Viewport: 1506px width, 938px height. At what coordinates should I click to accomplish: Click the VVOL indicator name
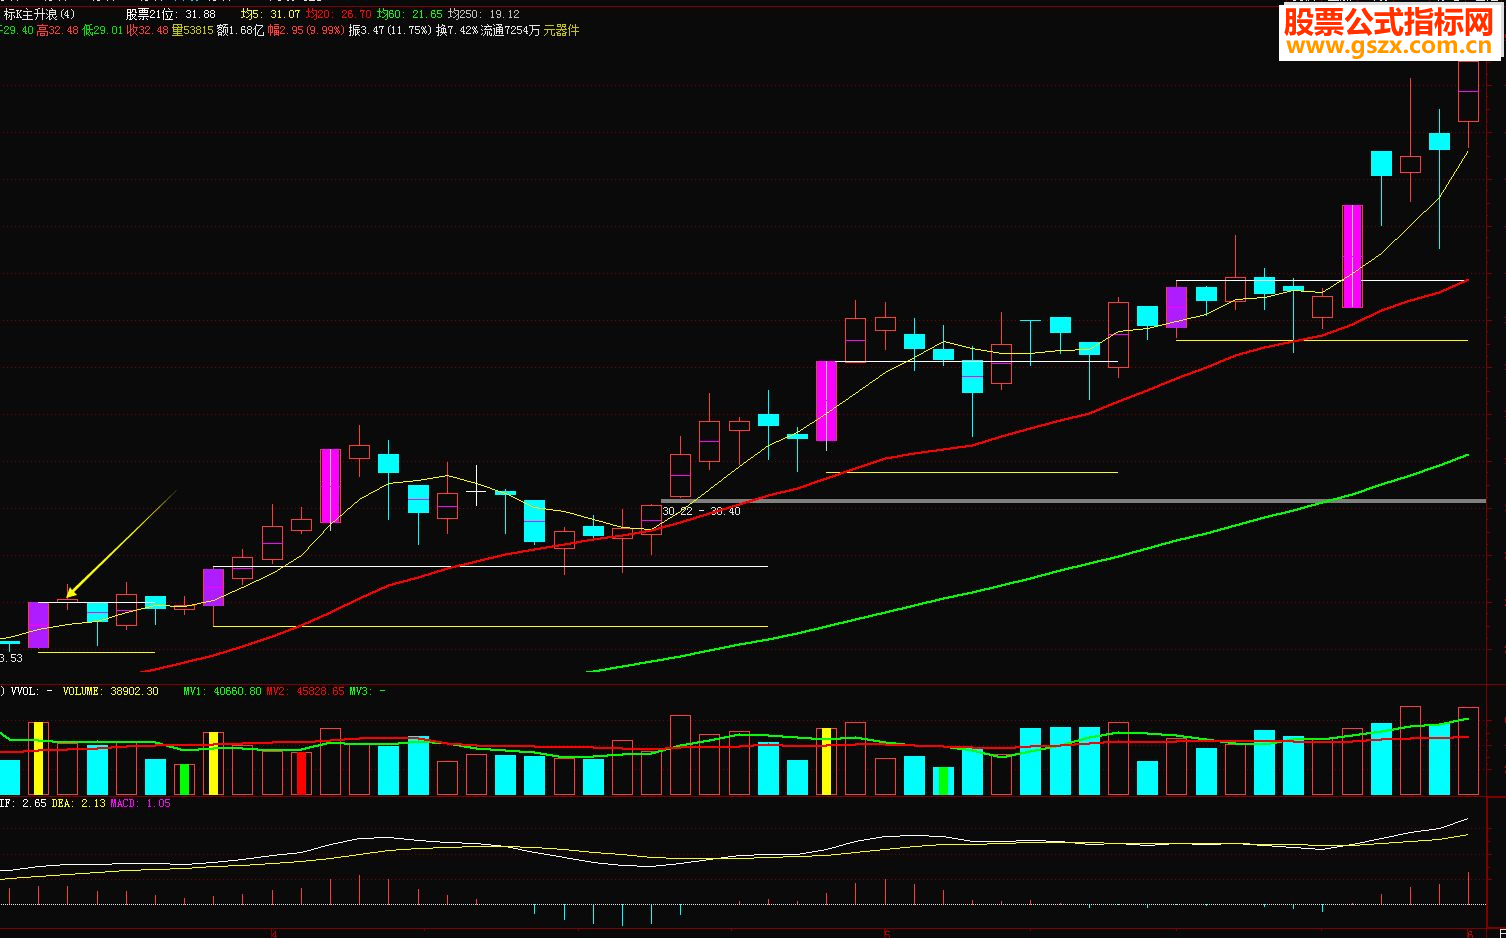point(24,691)
